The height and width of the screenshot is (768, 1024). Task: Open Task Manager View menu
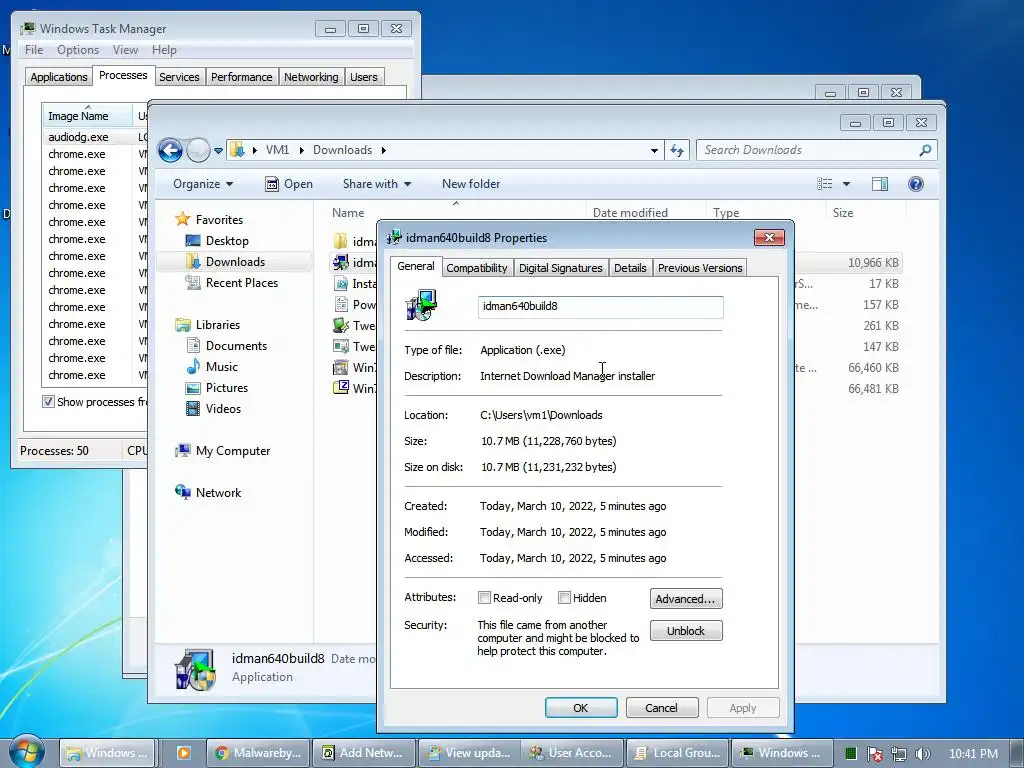pyautogui.click(x=125, y=50)
